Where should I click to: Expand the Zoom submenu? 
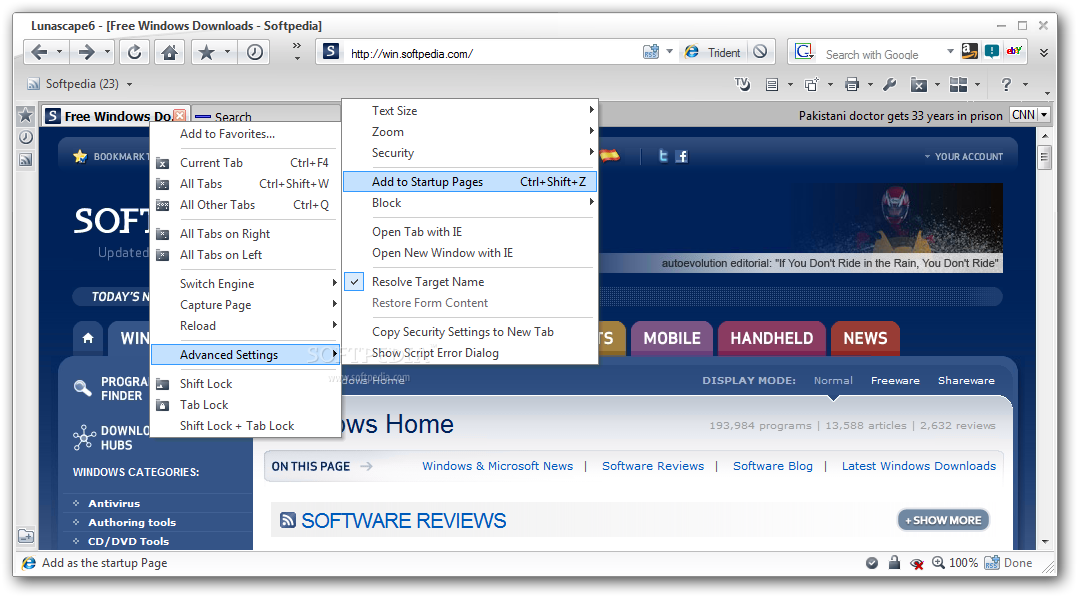470,132
